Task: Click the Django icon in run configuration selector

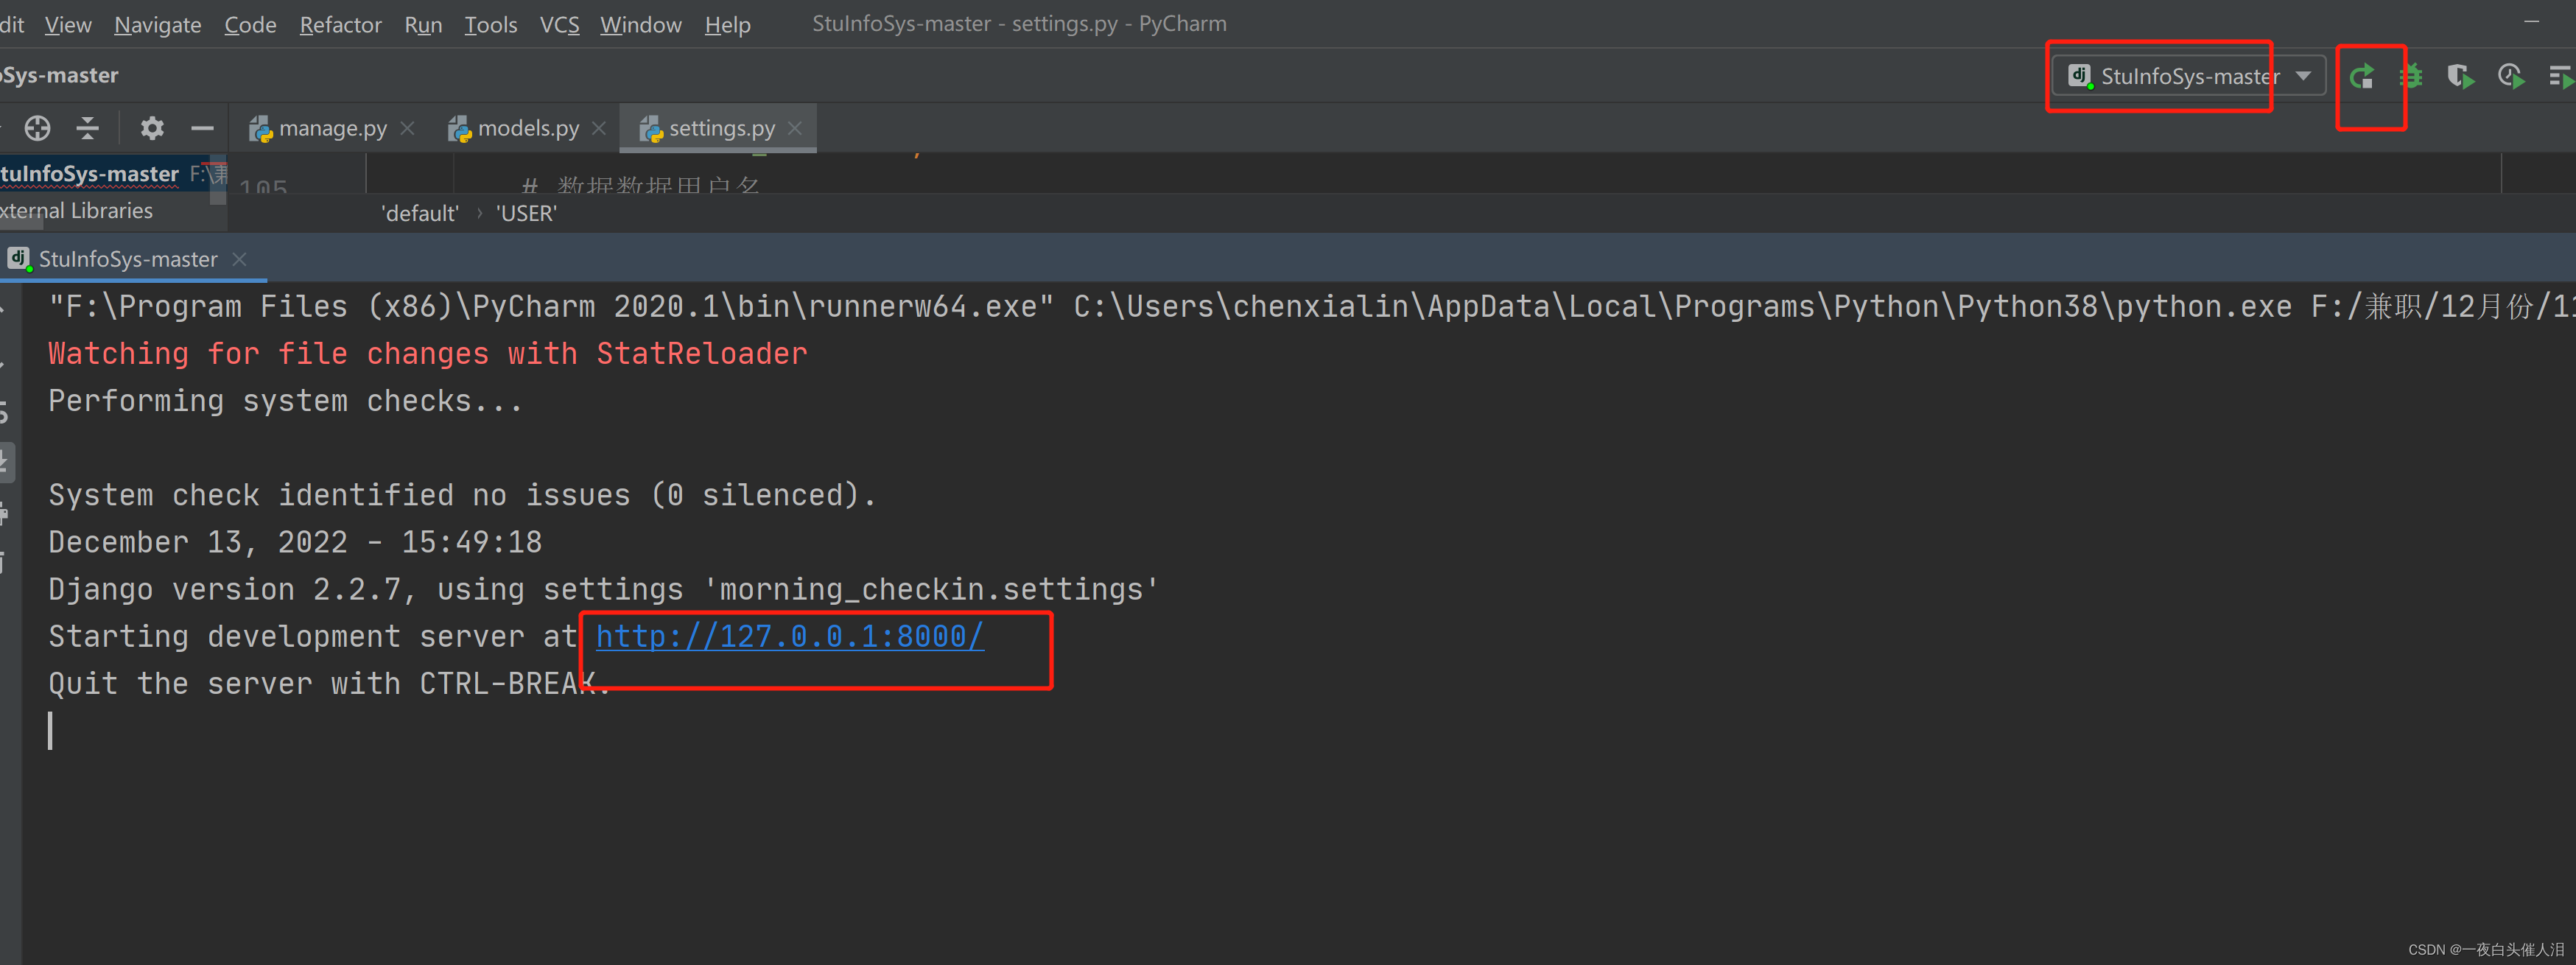Action: pyautogui.click(x=2079, y=76)
